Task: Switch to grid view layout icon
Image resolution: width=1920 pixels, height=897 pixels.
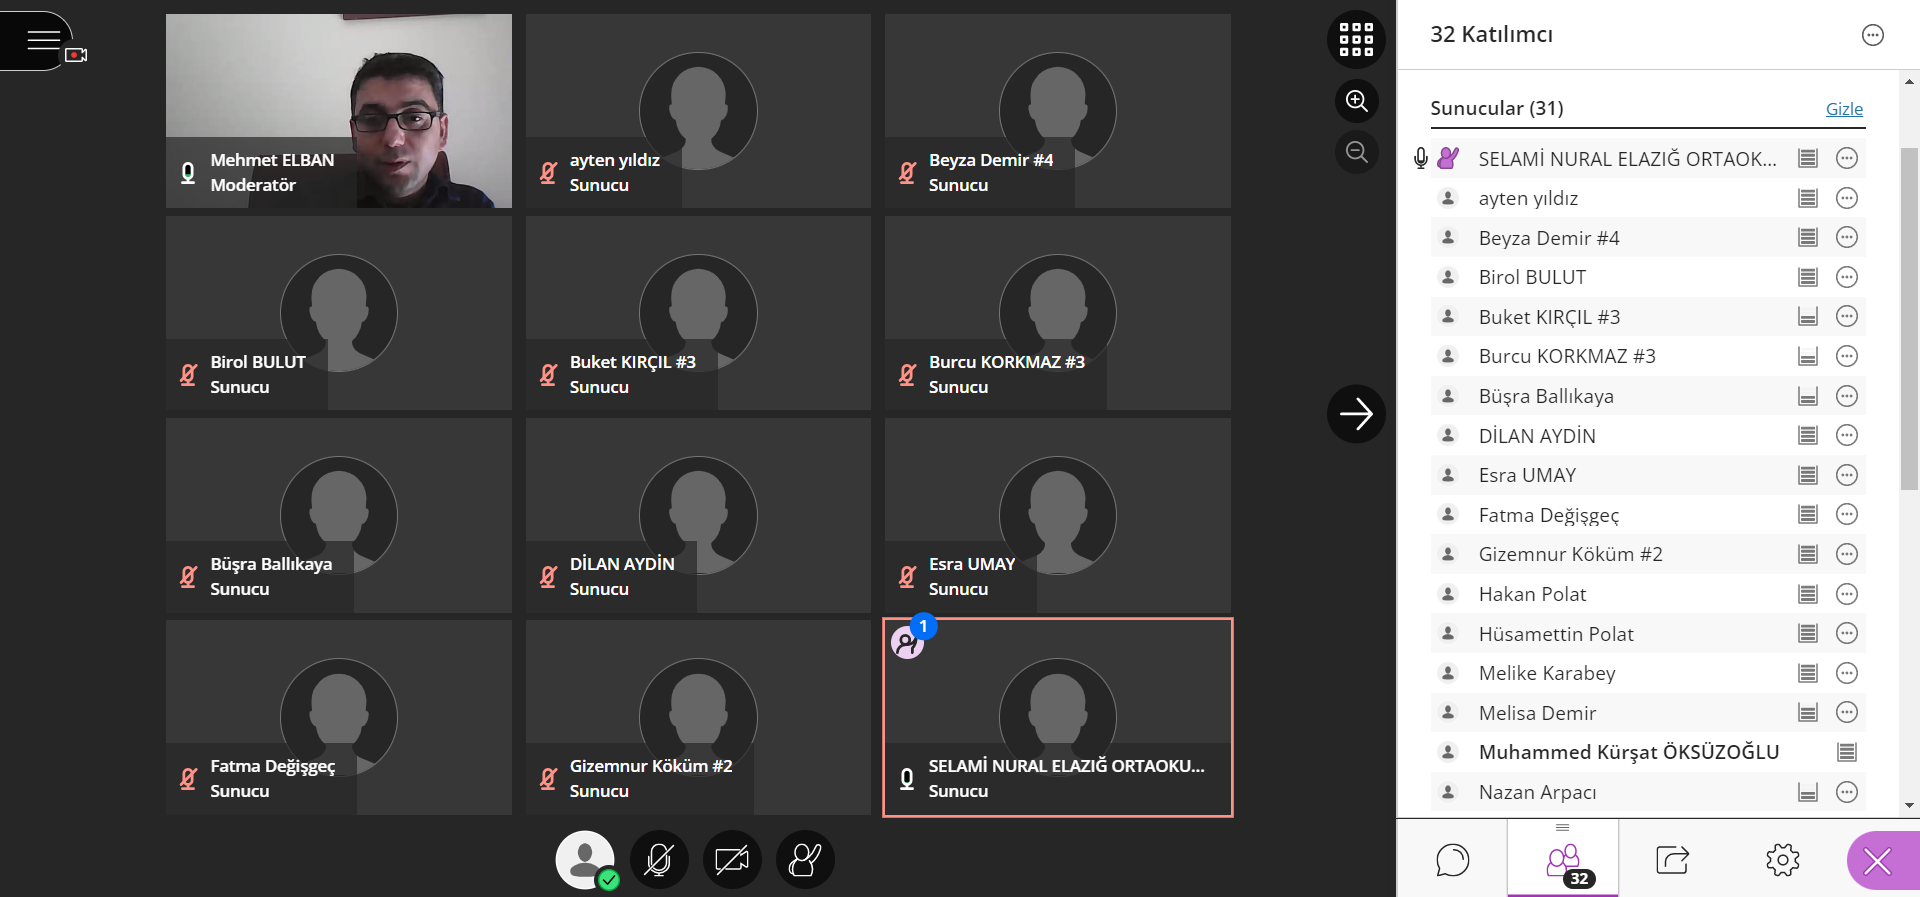Action: tap(1356, 39)
